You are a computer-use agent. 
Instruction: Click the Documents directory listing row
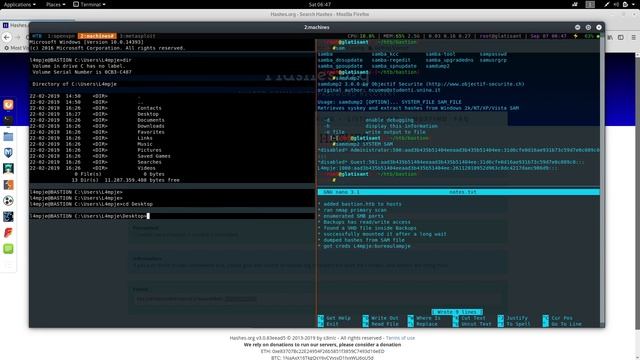point(97,120)
